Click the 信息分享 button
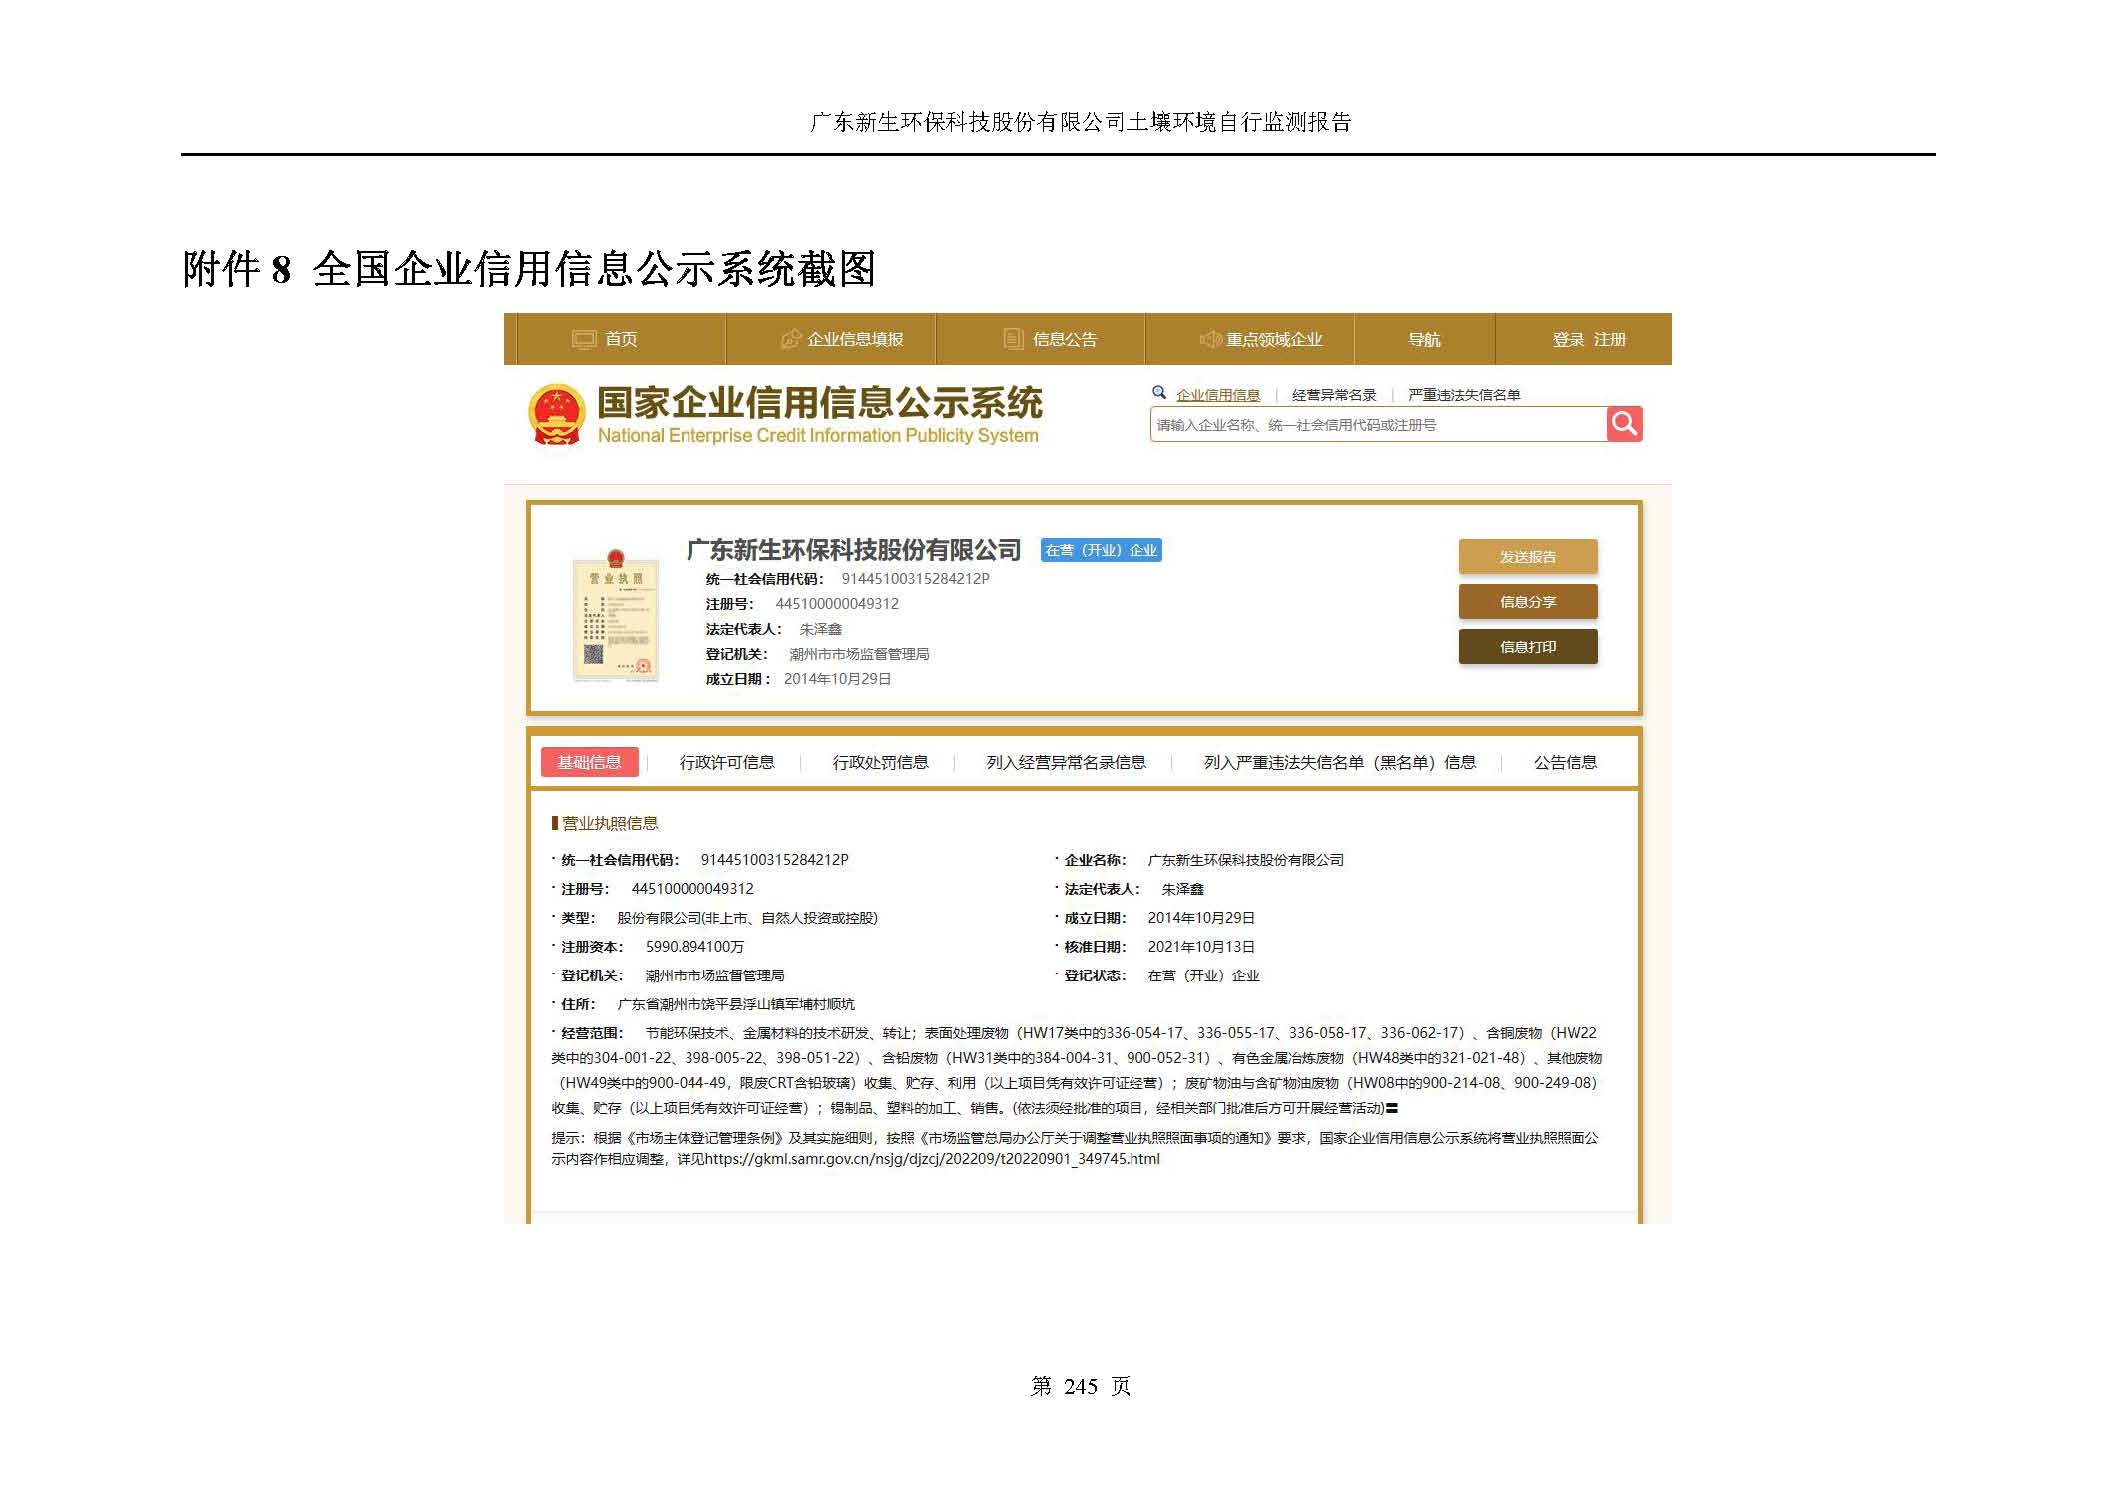This screenshot has height=1497, width=2117. click(x=1527, y=602)
